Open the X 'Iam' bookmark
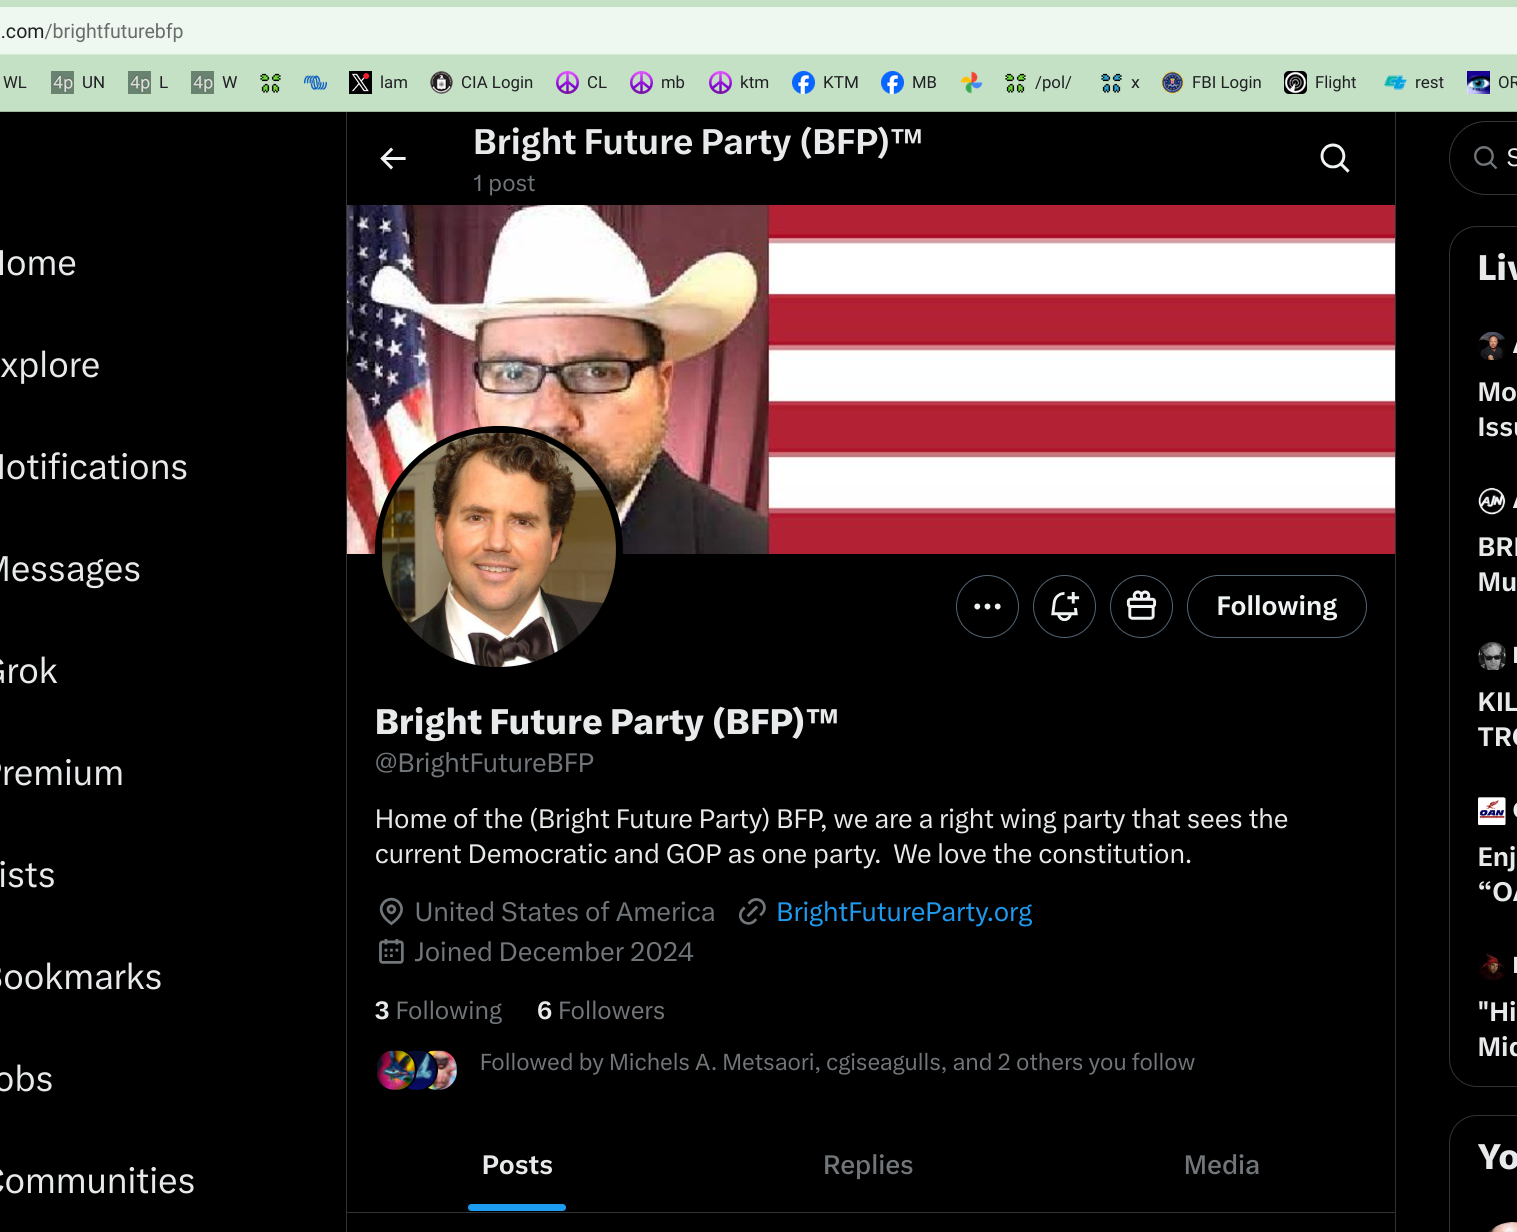The image size is (1517, 1232). tap(378, 82)
